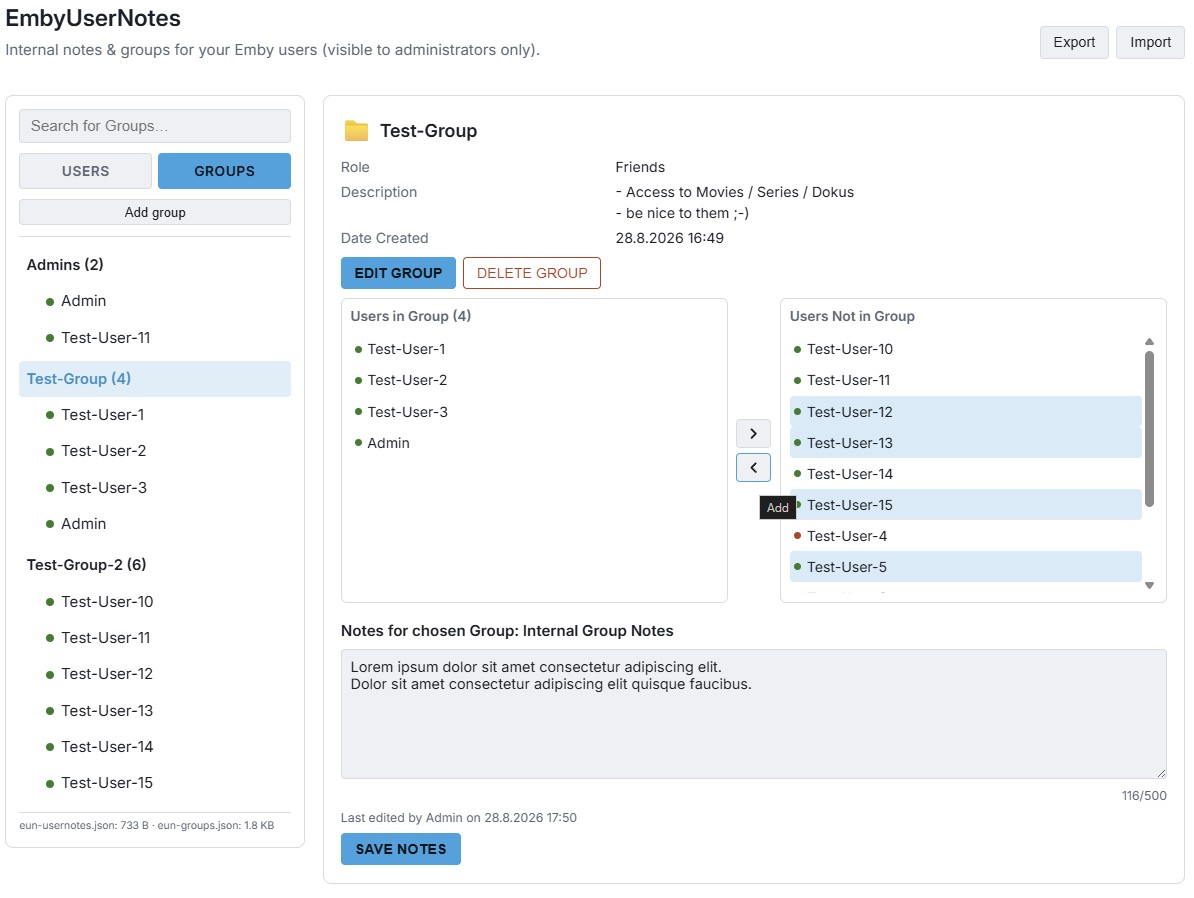Click the Date Created value 28.8.2026 16:49
1194x898 pixels.
(x=669, y=238)
